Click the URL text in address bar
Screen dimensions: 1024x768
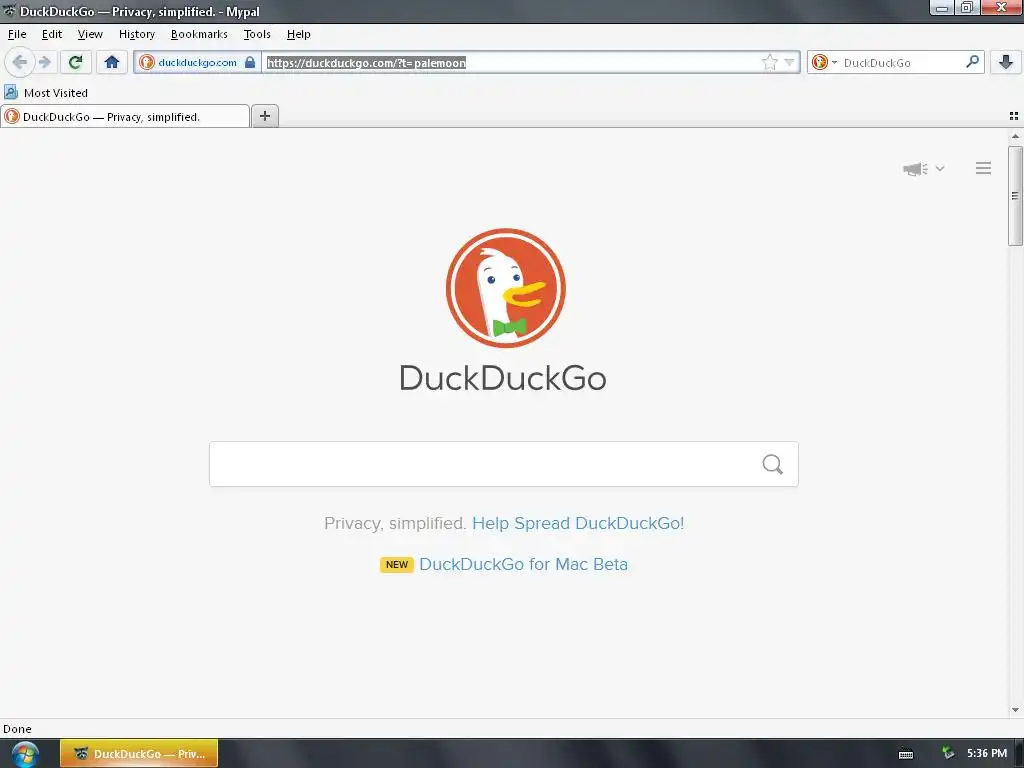(x=366, y=63)
